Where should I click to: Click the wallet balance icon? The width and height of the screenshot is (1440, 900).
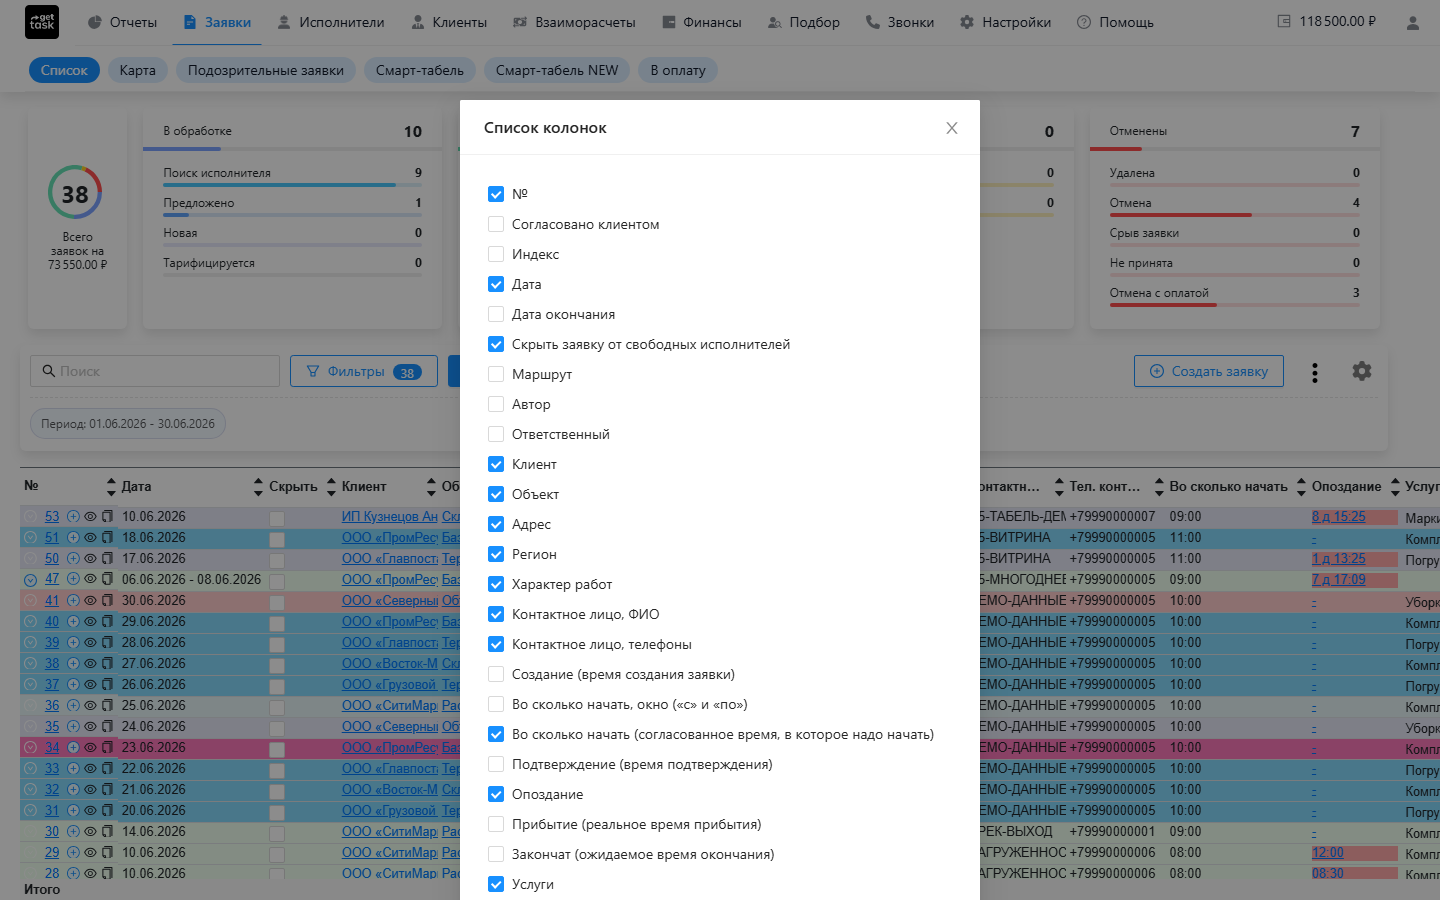click(x=1284, y=21)
